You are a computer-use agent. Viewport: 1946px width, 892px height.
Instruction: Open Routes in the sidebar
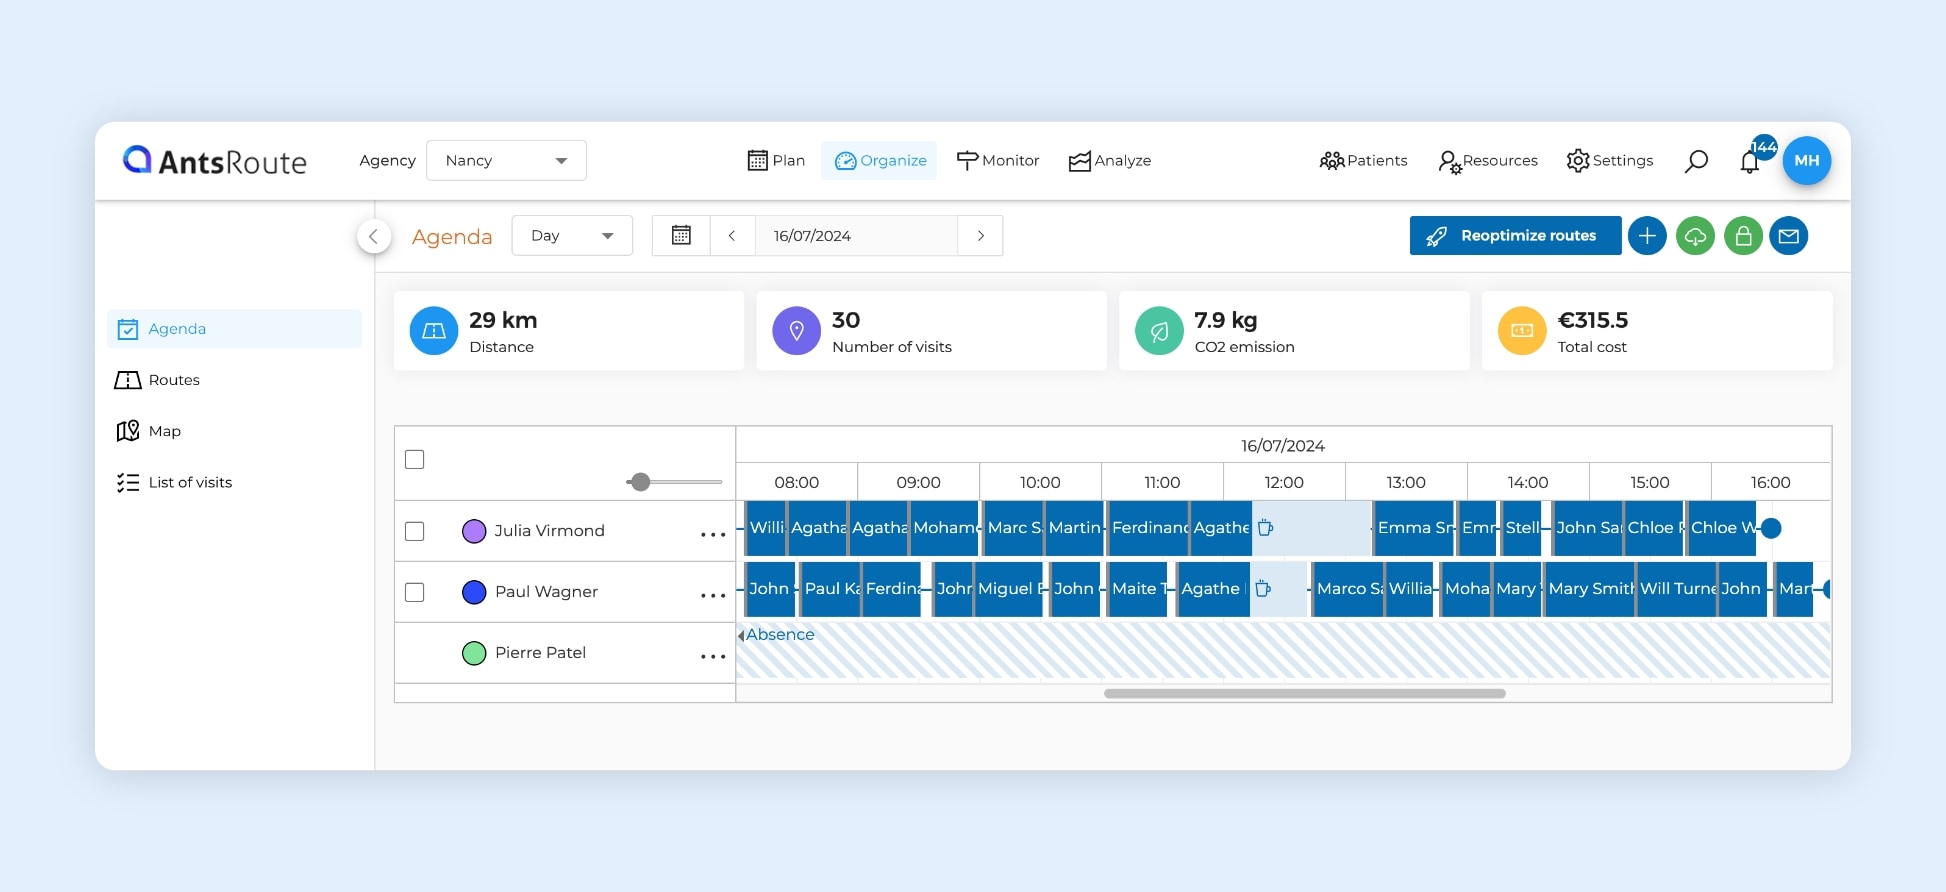(x=174, y=380)
